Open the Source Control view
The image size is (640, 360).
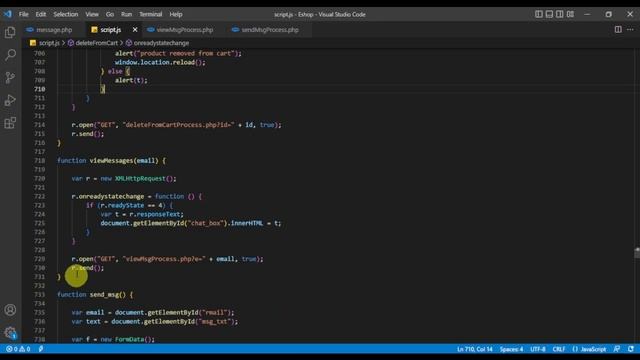point(10,78)
